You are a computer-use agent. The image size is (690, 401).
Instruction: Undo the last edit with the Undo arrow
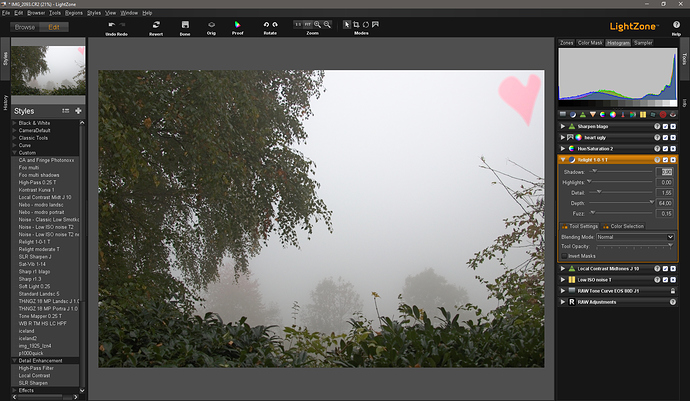(112, 25)
